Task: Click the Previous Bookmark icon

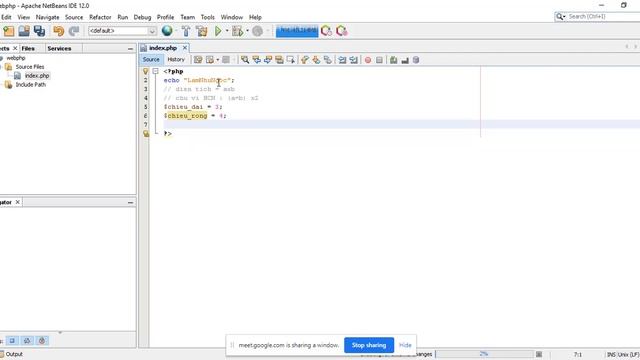Action: coord(304,60)
